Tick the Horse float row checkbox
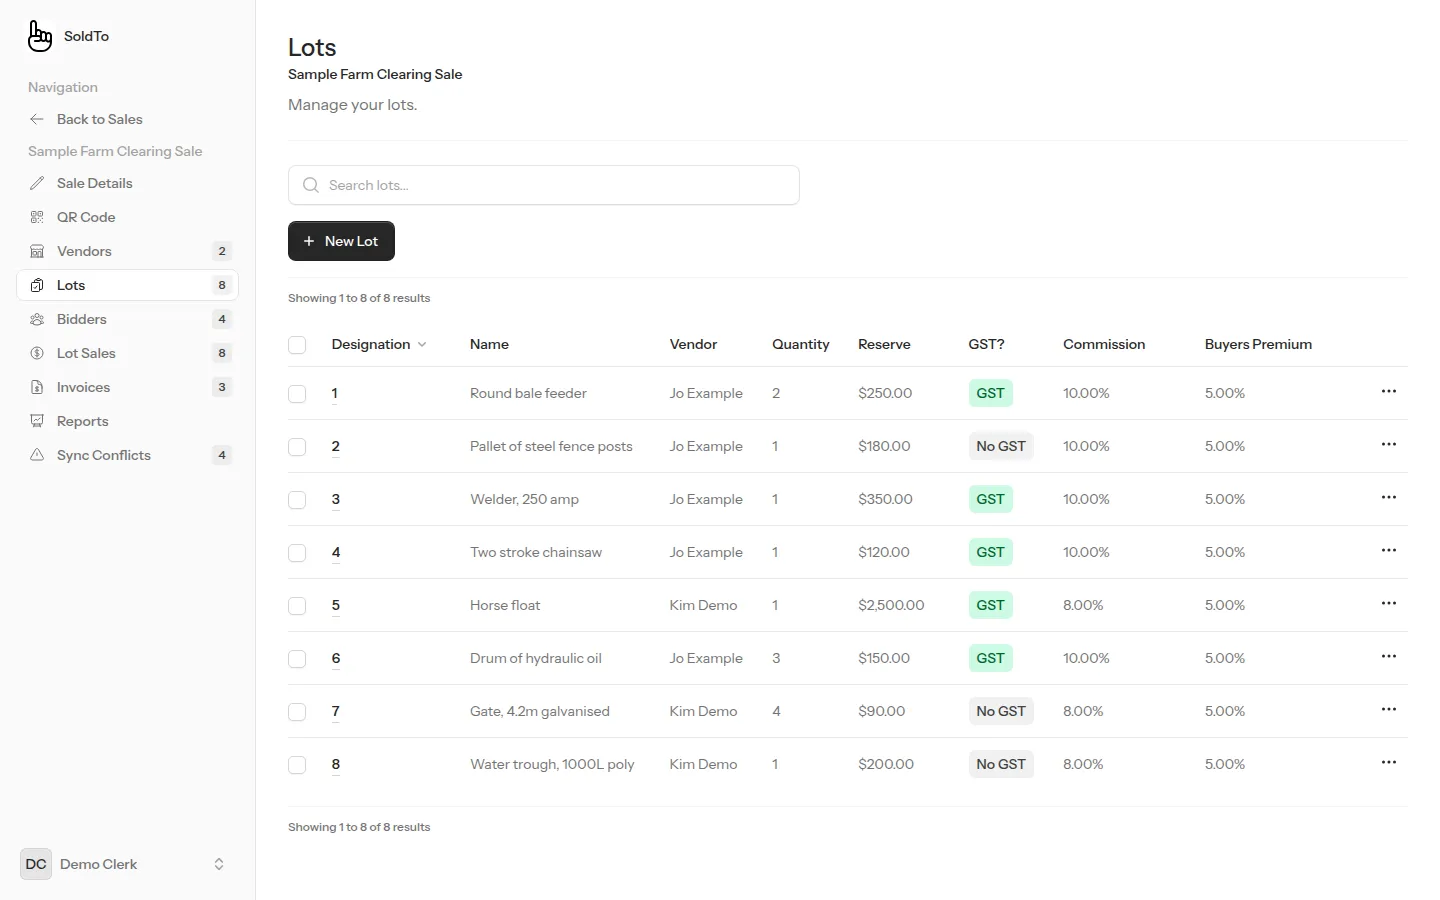 [x=297, y=606]
